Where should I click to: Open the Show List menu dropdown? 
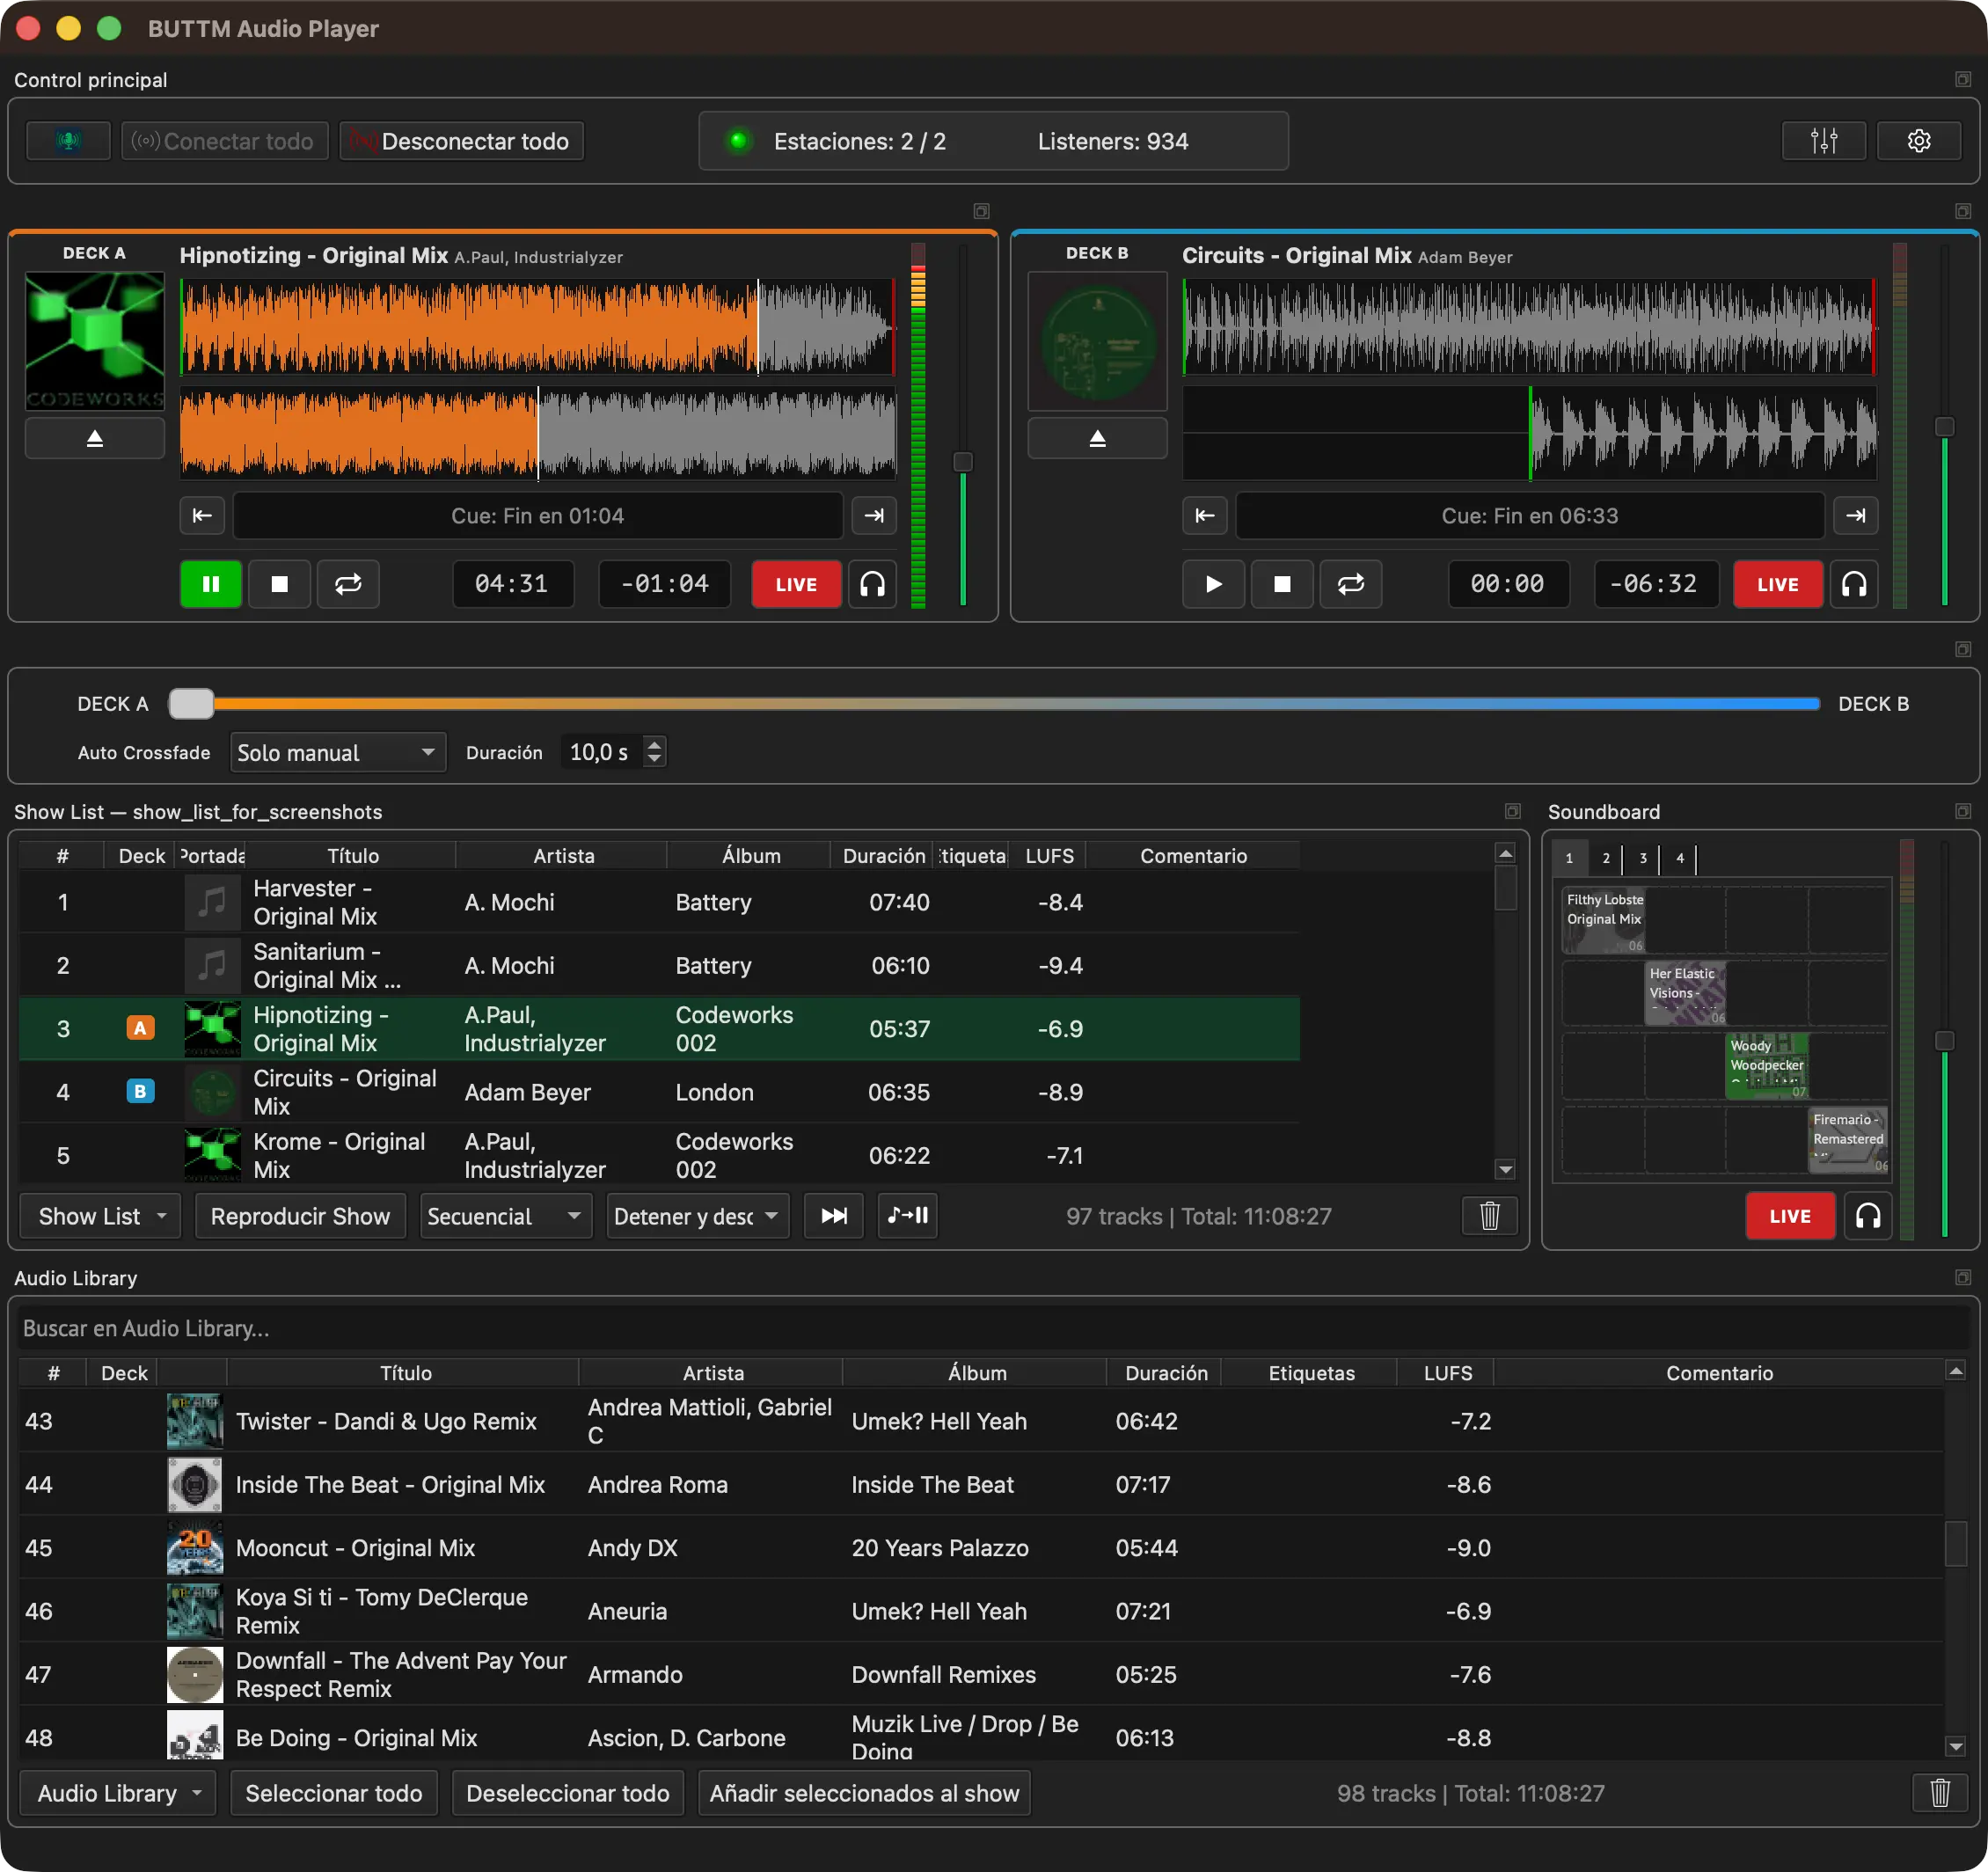(x=100, y=1216)
